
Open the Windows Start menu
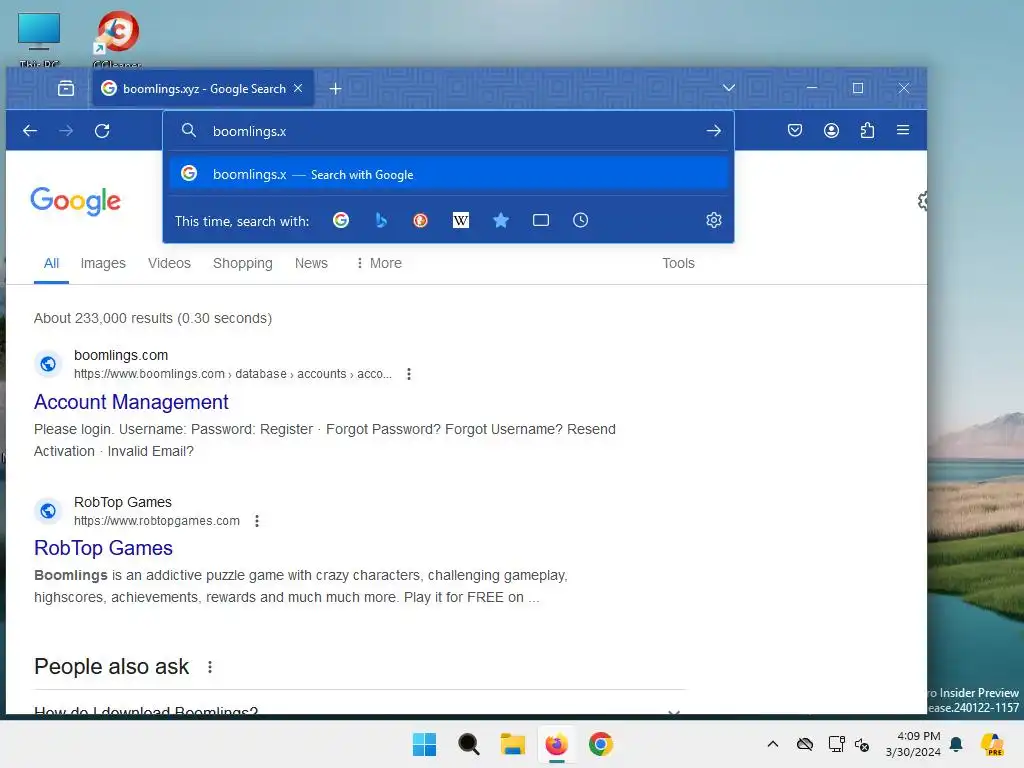(424, 744)
